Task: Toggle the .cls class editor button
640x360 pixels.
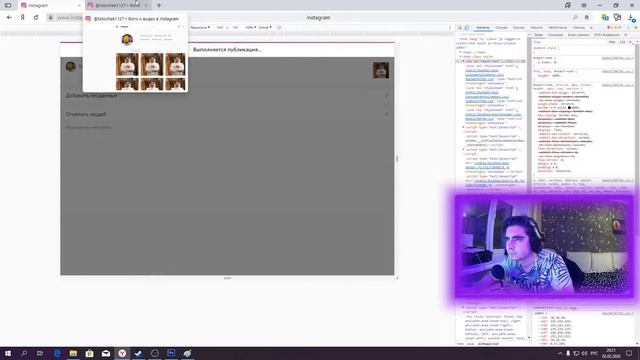Action: click(x=622, y=42)
